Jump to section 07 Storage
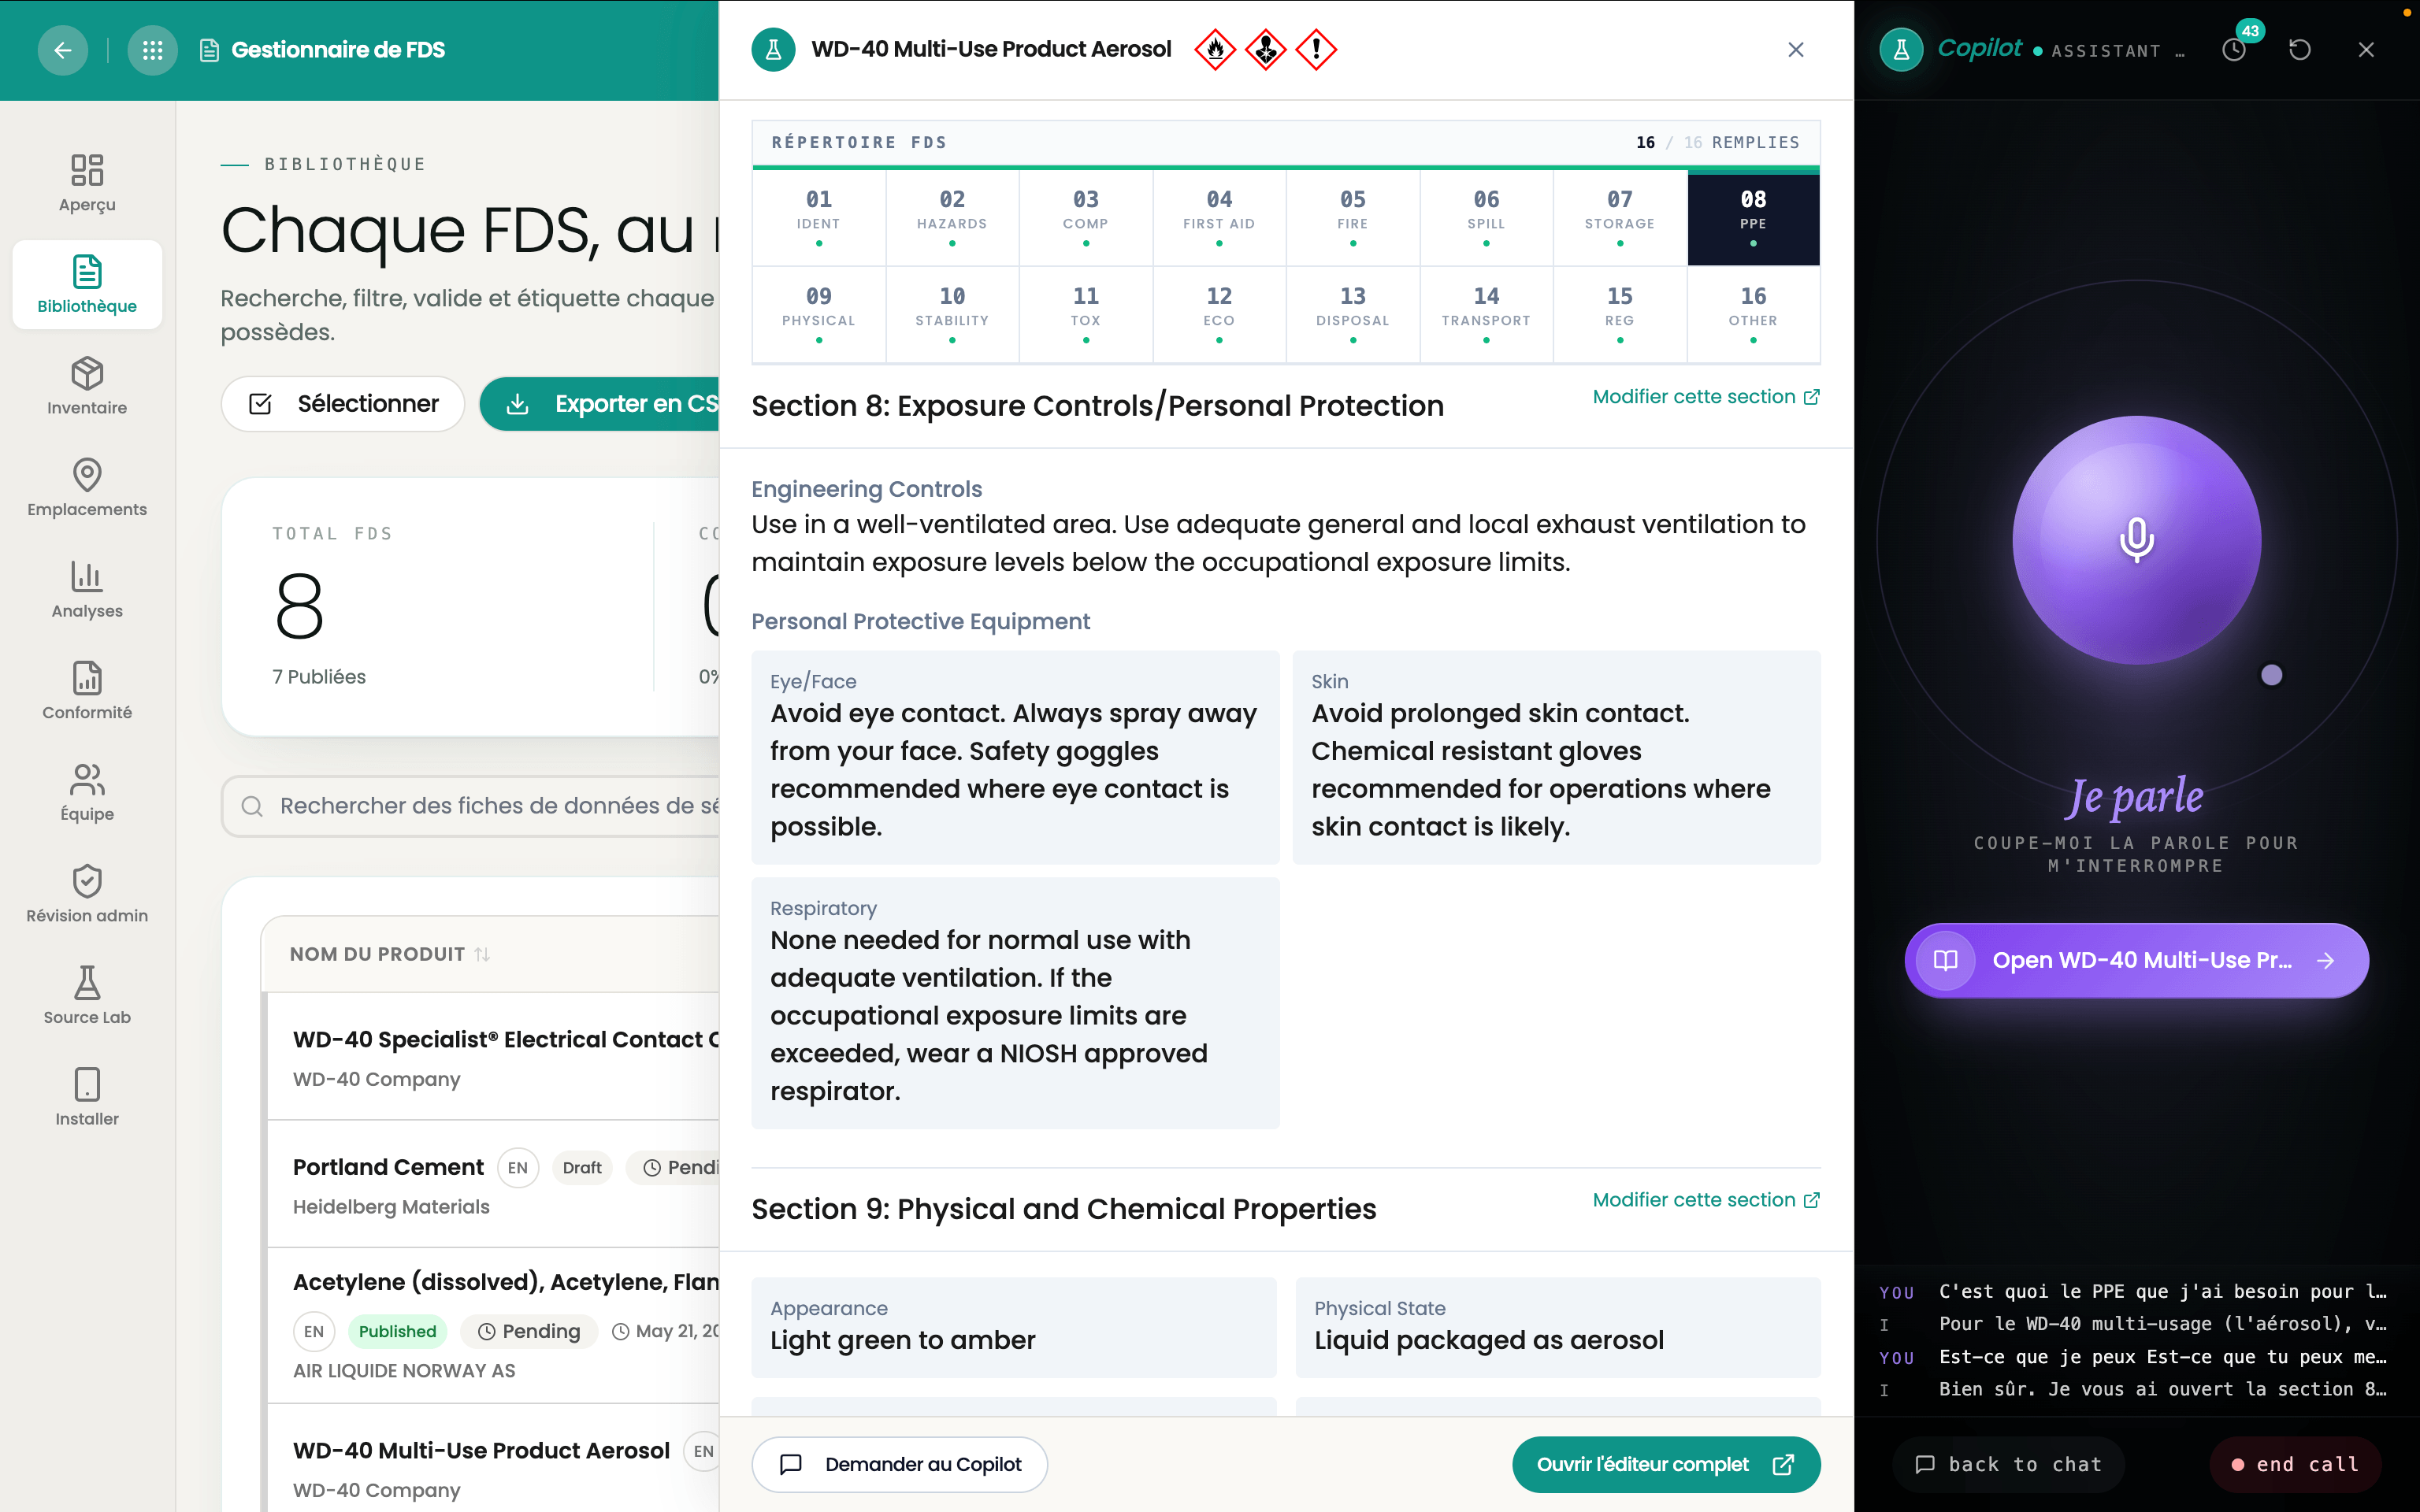2420x1512 pixels. point(1620,218)
